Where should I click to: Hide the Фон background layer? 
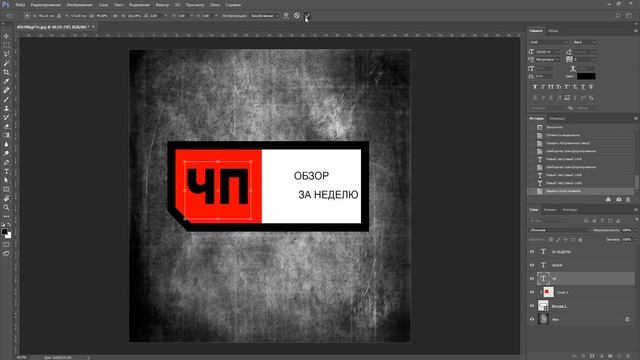(x=532, y=319)
